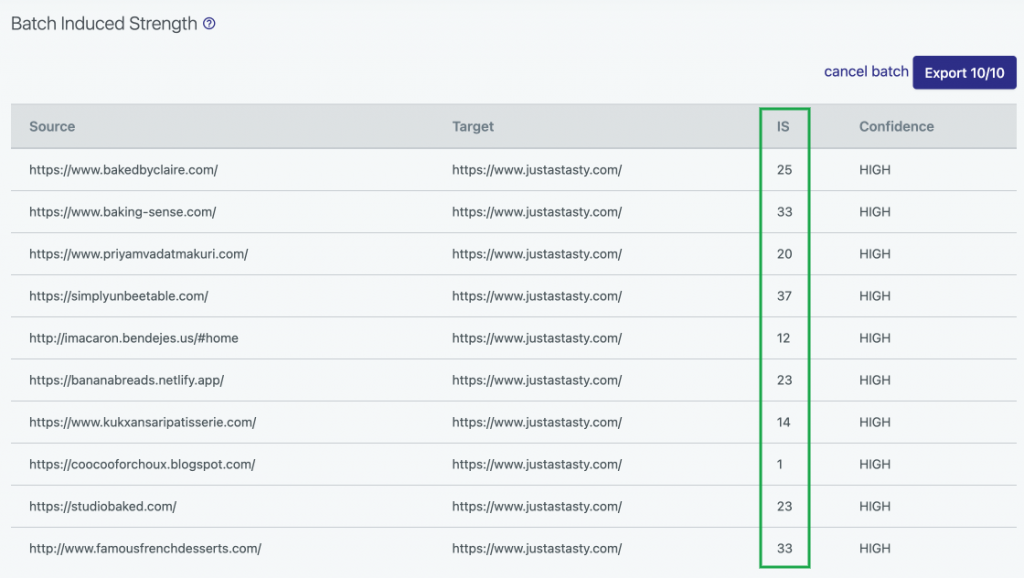Click the target URL in simplyunbeetable row
Screen dimensions: 1024x578
click(x=537, y=296)
